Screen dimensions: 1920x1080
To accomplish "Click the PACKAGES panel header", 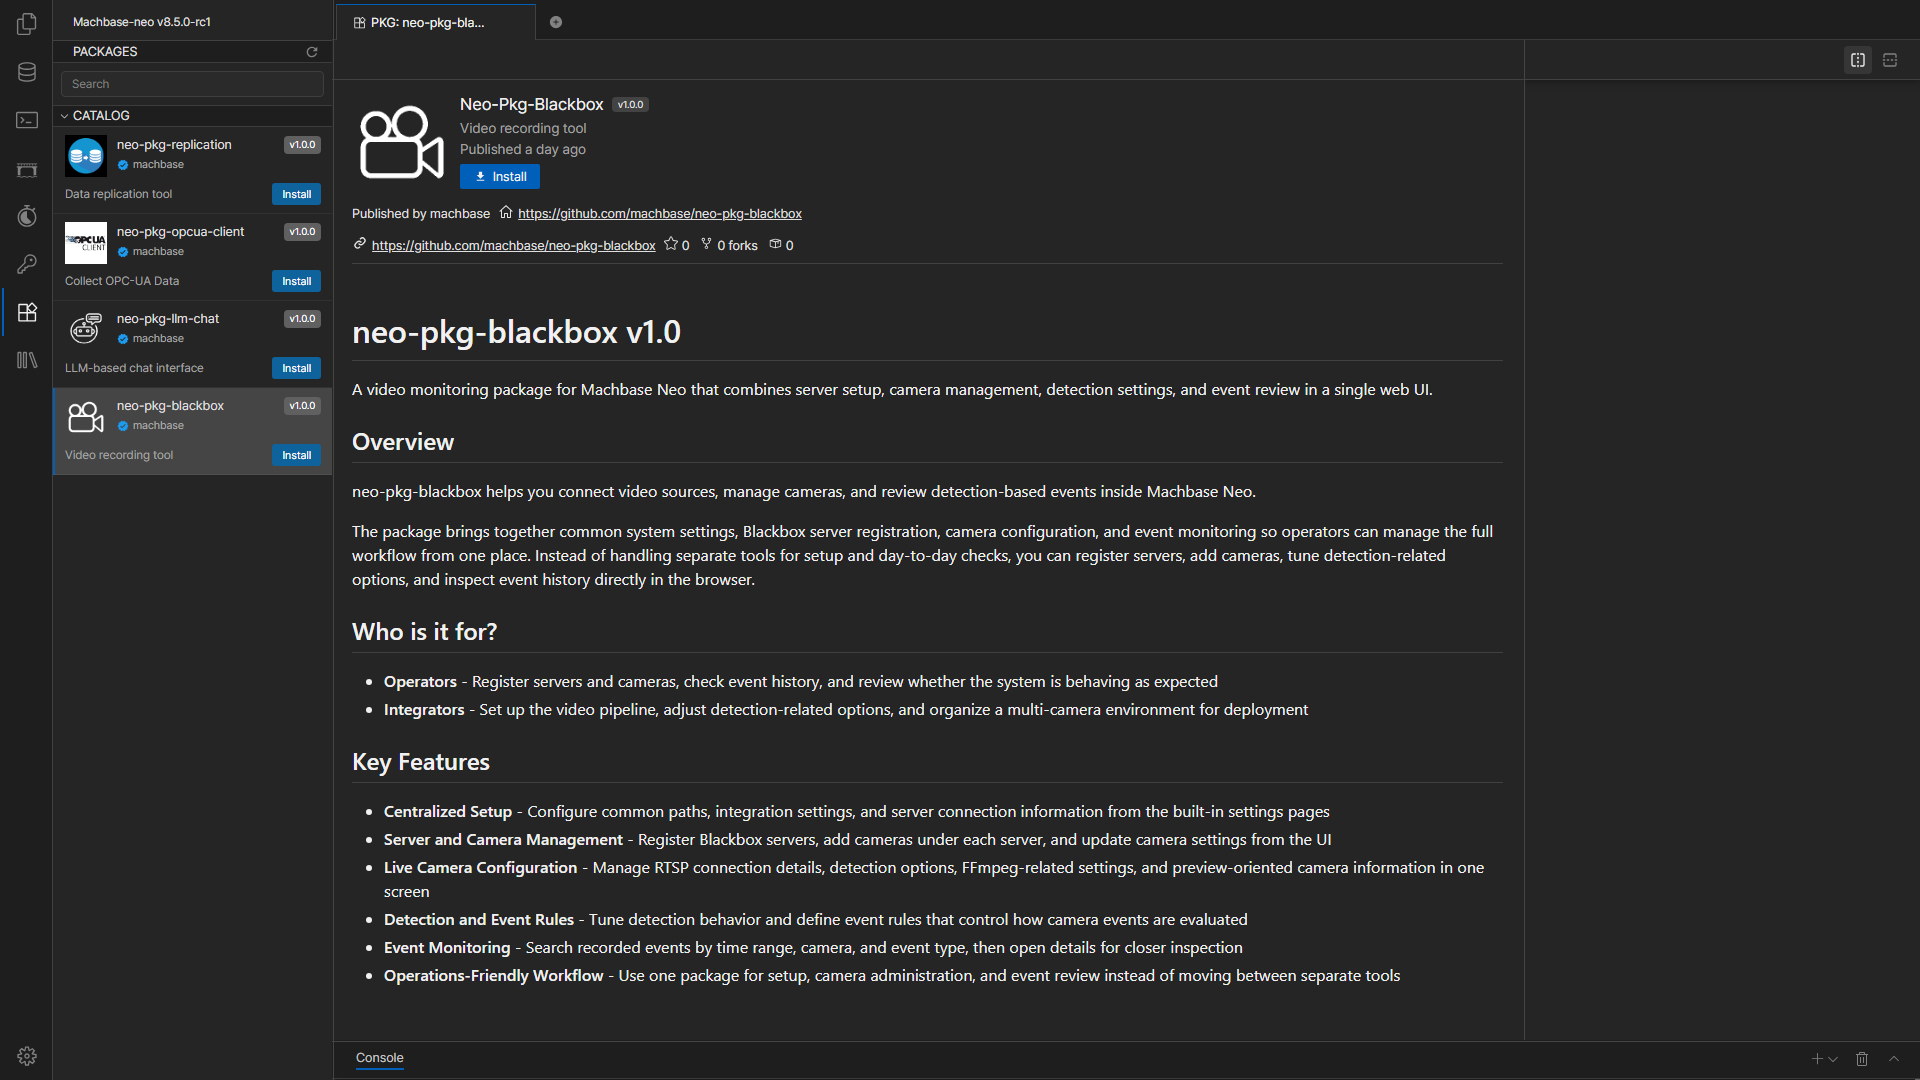I will pos(105,52).
